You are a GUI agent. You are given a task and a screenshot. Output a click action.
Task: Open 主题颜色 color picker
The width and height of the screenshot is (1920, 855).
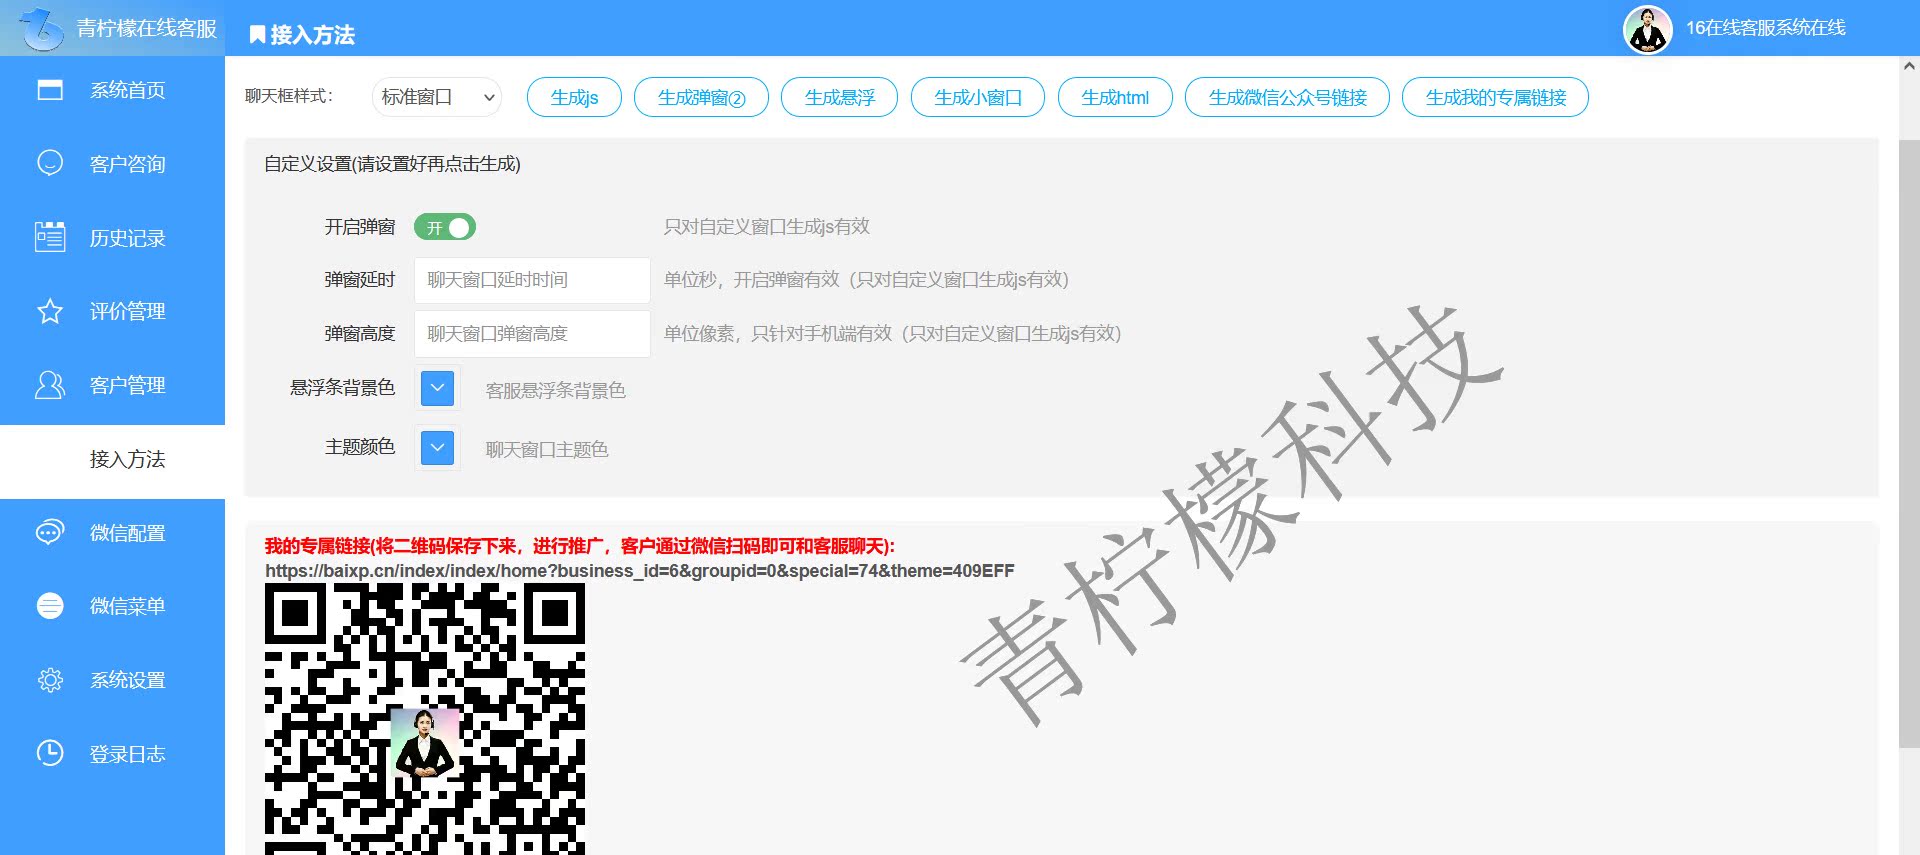tap(438, 447)
